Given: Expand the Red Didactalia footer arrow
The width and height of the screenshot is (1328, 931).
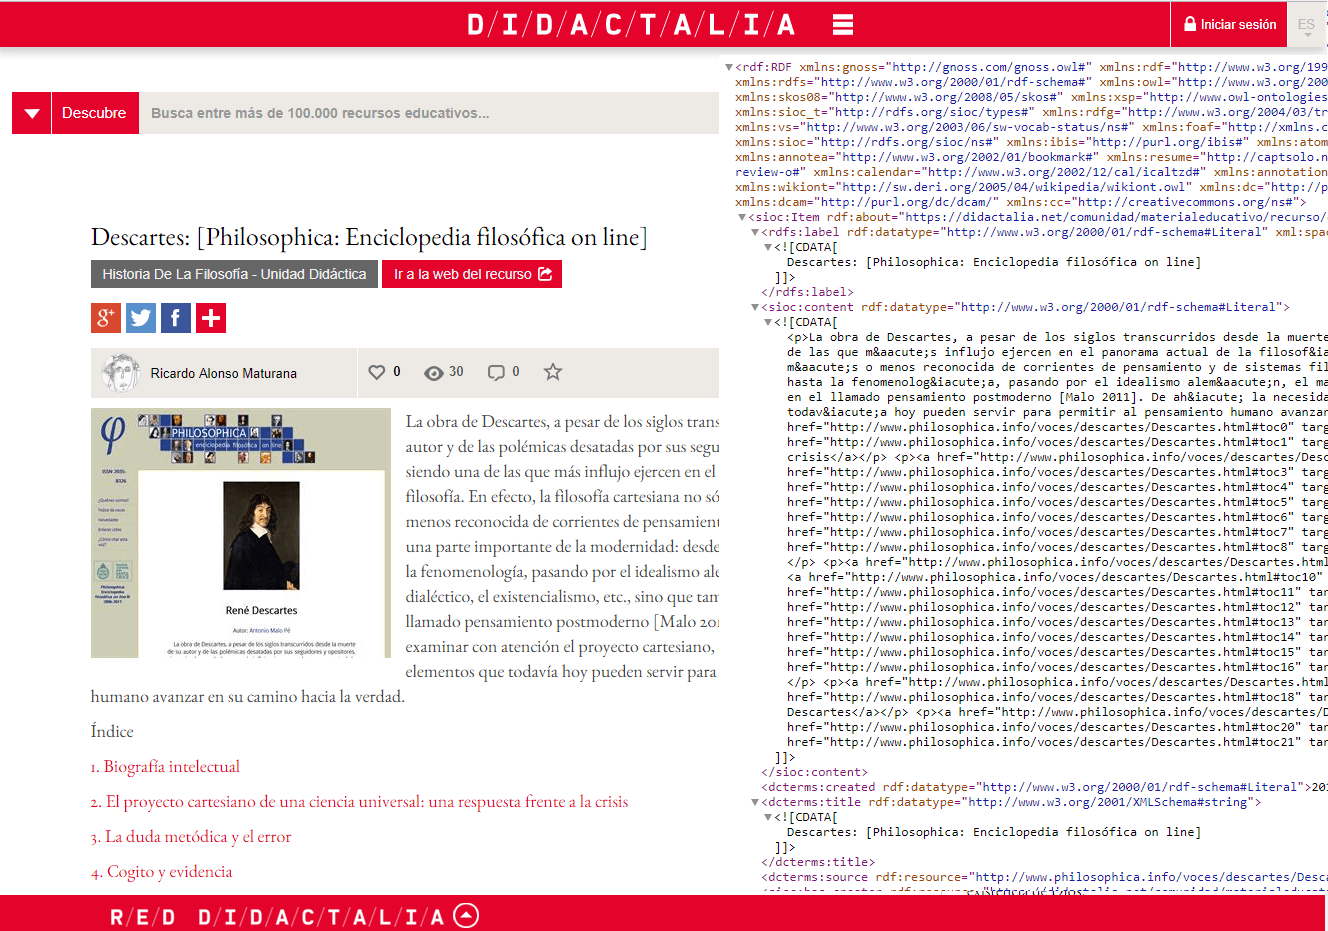Looking at the screenshot, I should 466,915.
